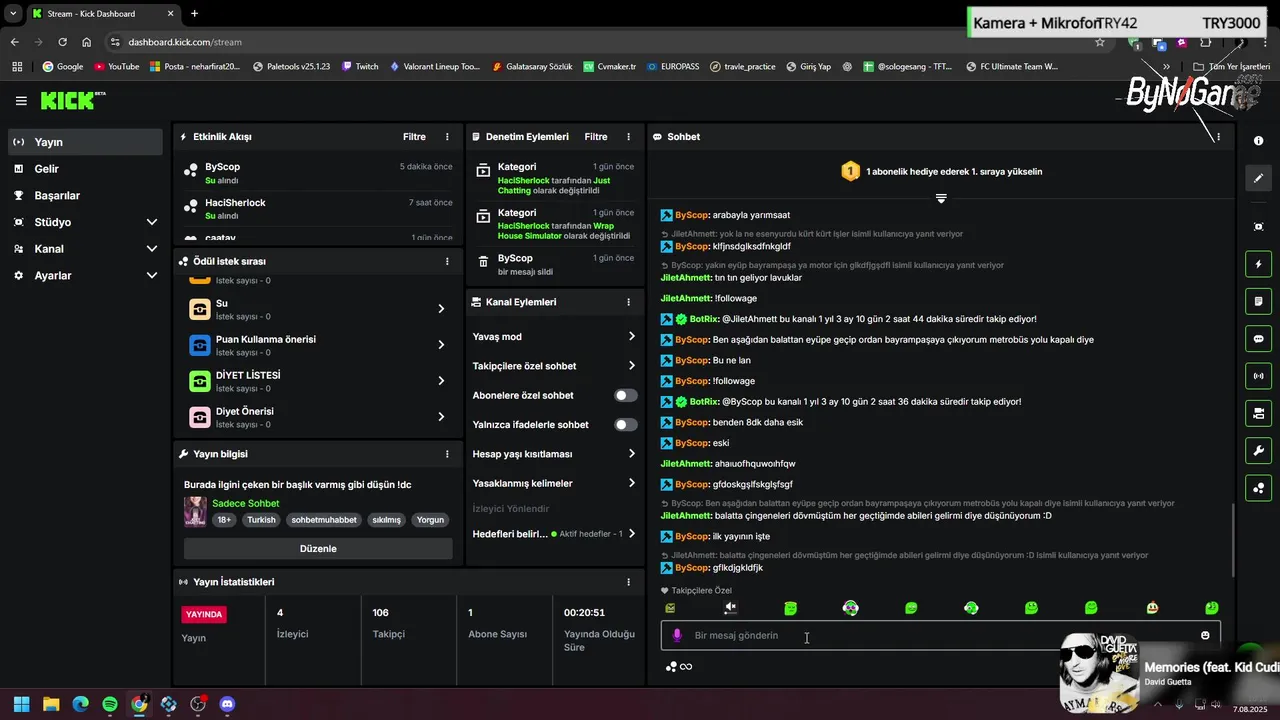Click the camera icon in right sidebar
1280x720 pixels.
coord(1258,413)
